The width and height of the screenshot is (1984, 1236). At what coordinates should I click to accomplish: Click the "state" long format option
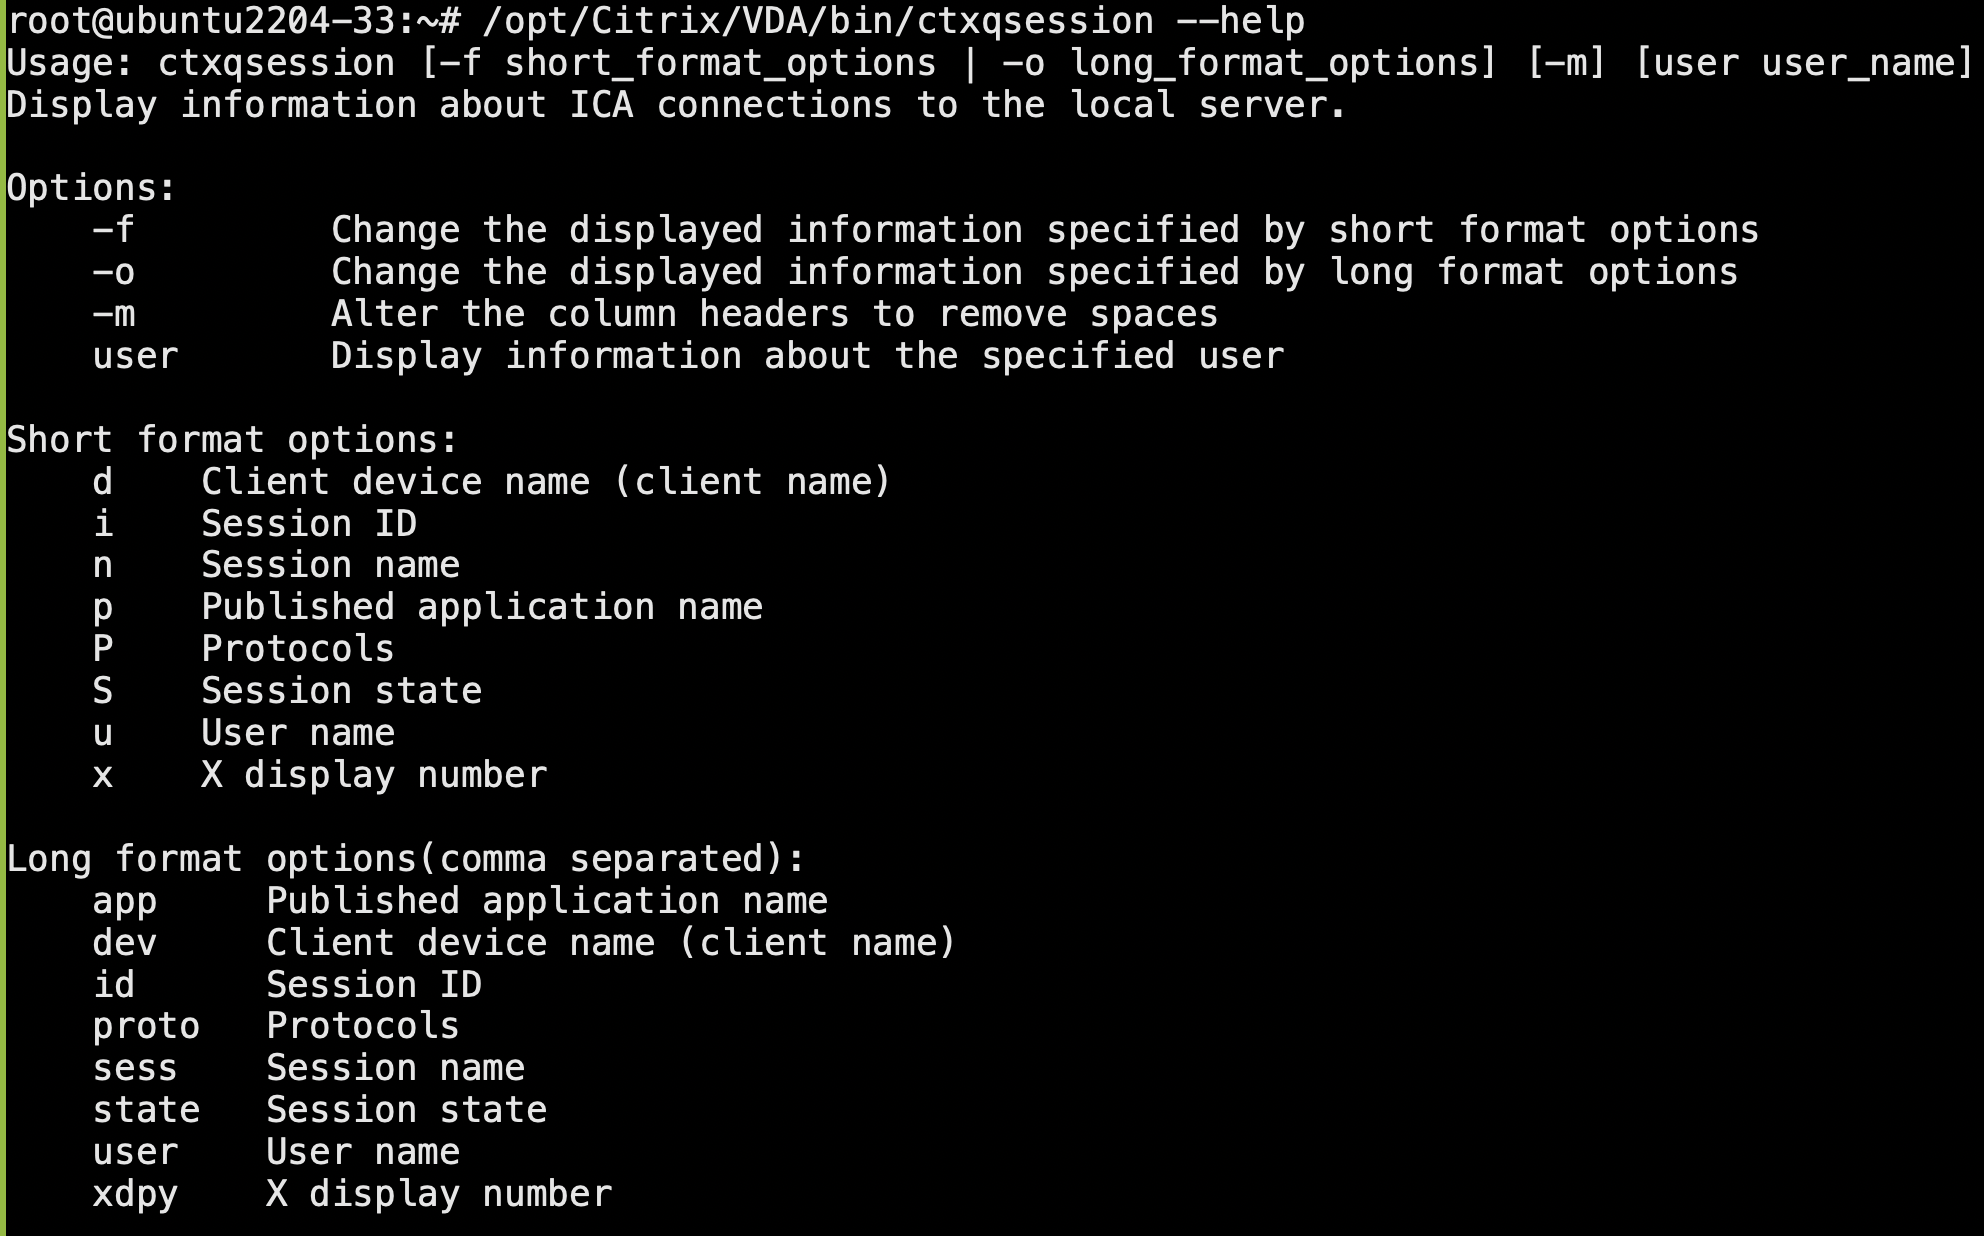[x=146, y=1110]
